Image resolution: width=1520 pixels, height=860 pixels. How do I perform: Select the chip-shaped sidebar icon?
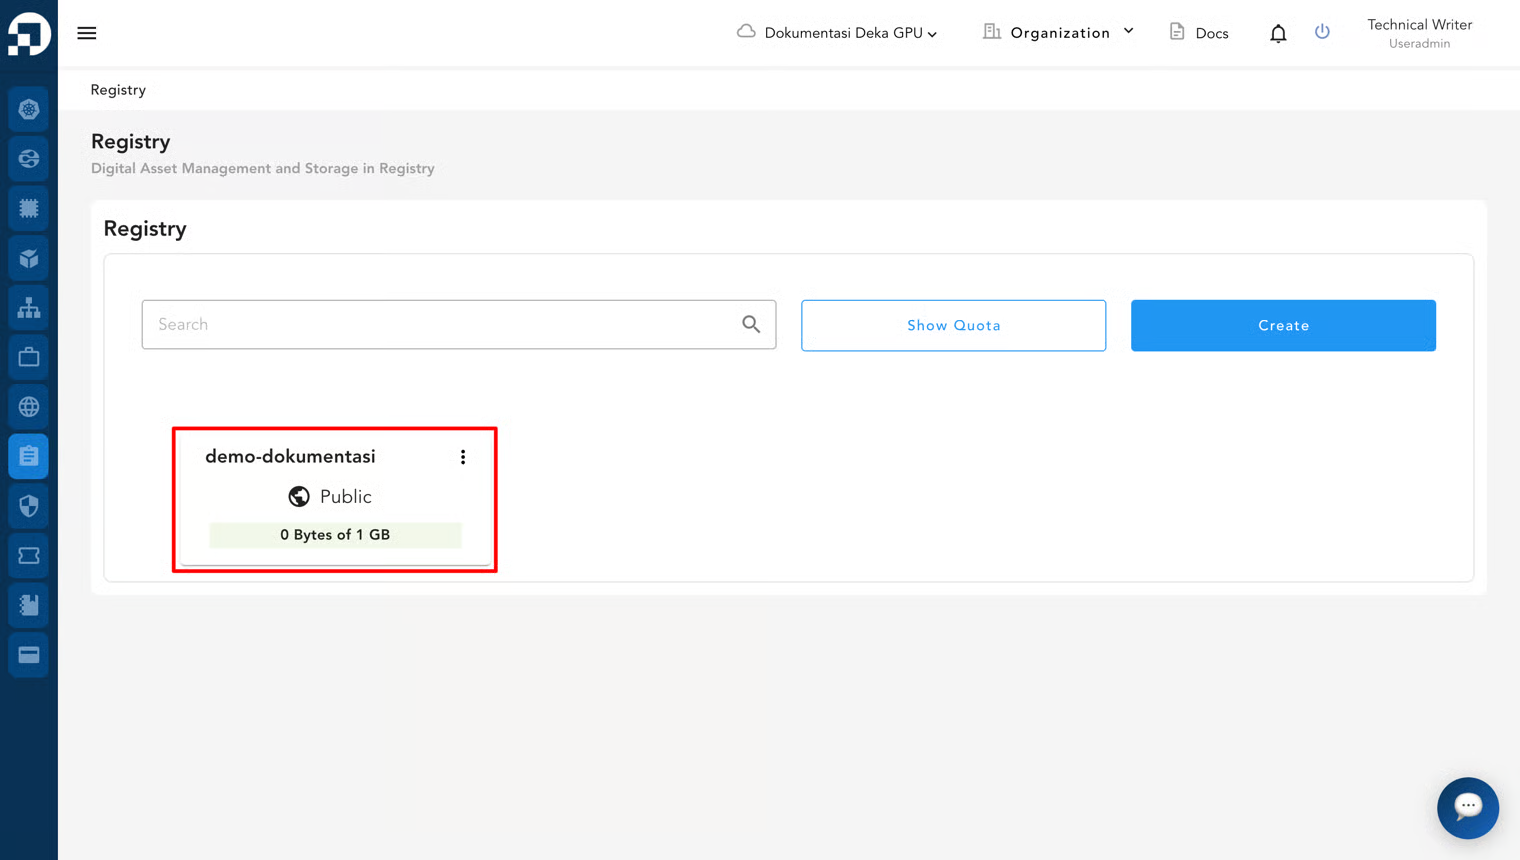pyautogui.click(x=29, y=208)
